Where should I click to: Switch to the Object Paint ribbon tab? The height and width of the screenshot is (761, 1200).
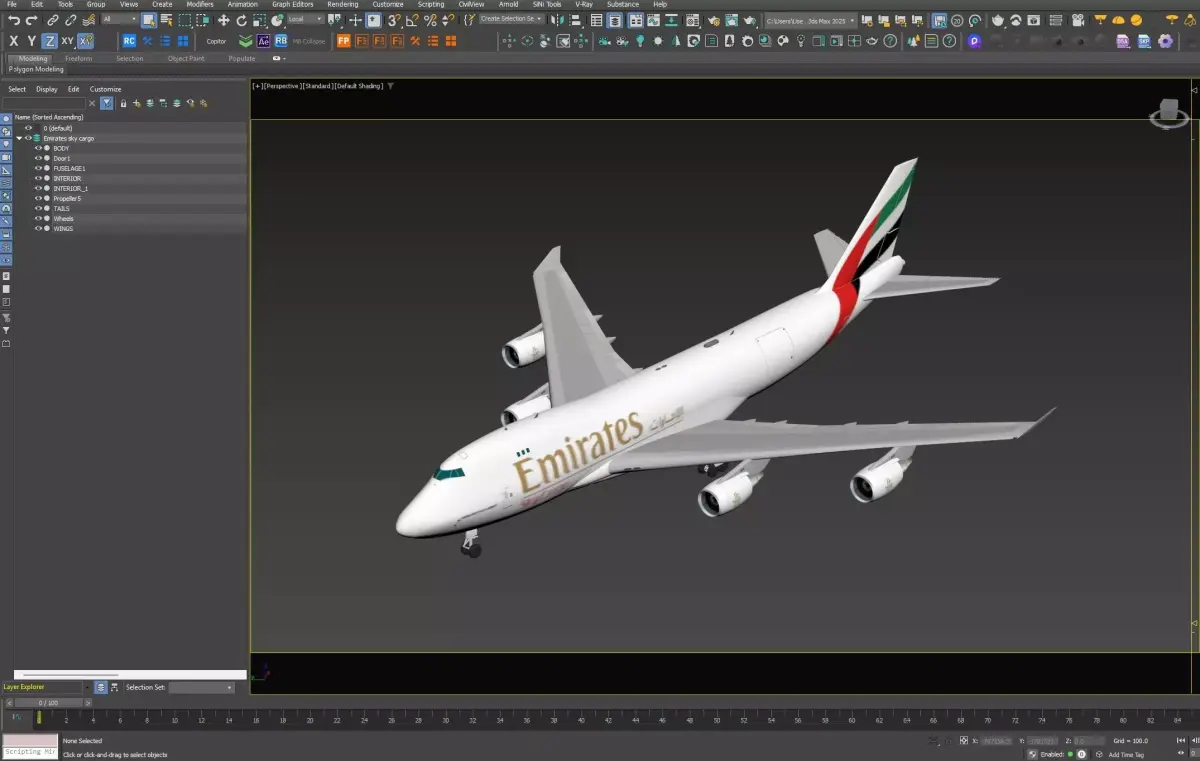point(186,59)
